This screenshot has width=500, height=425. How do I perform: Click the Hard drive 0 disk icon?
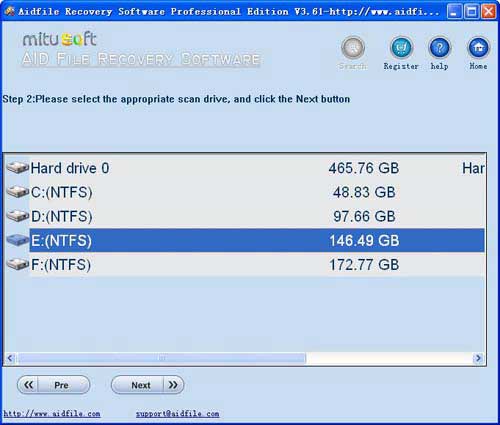18,168
